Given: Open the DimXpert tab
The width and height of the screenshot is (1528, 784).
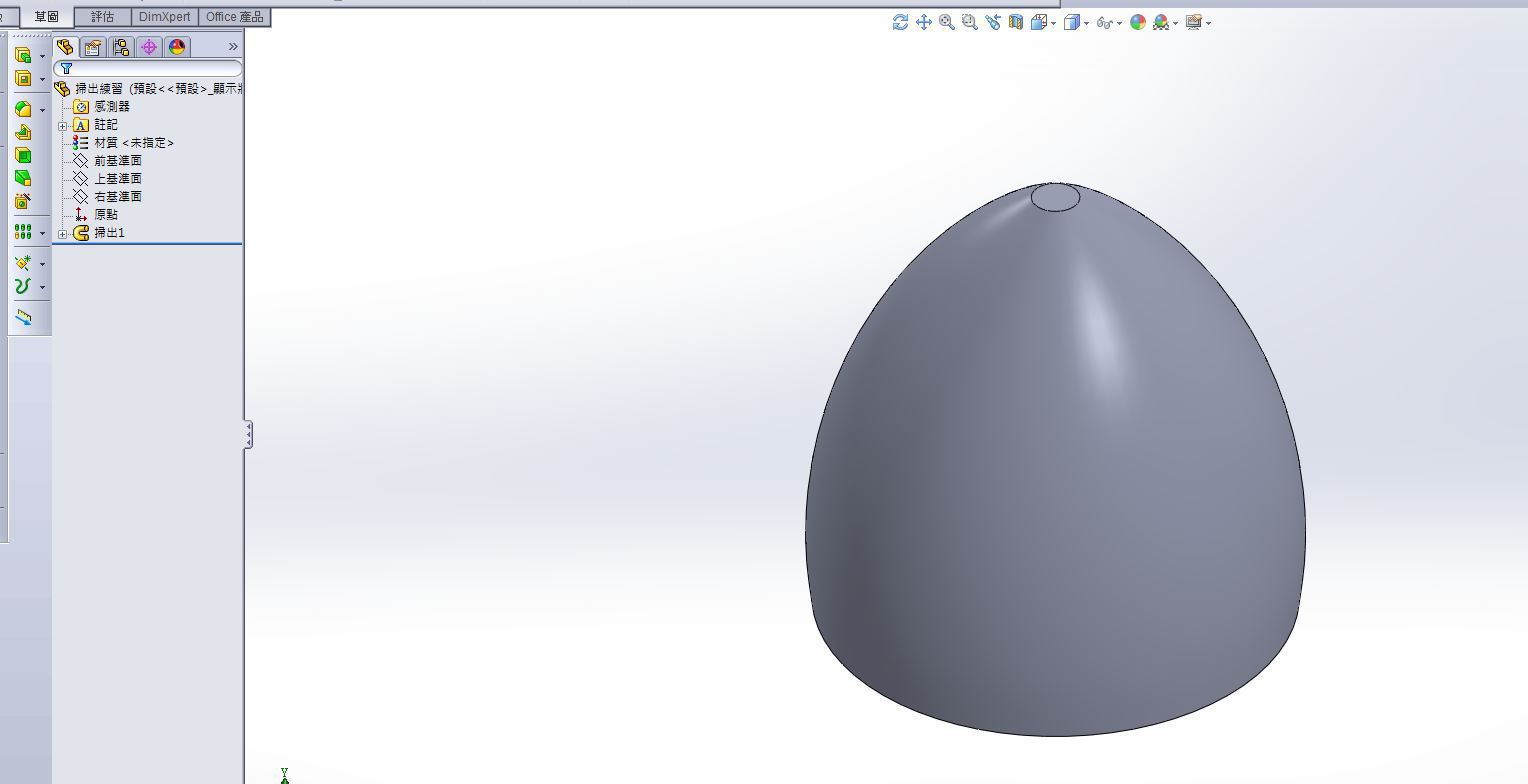Looking at the screenshot, I should (165, 17).
